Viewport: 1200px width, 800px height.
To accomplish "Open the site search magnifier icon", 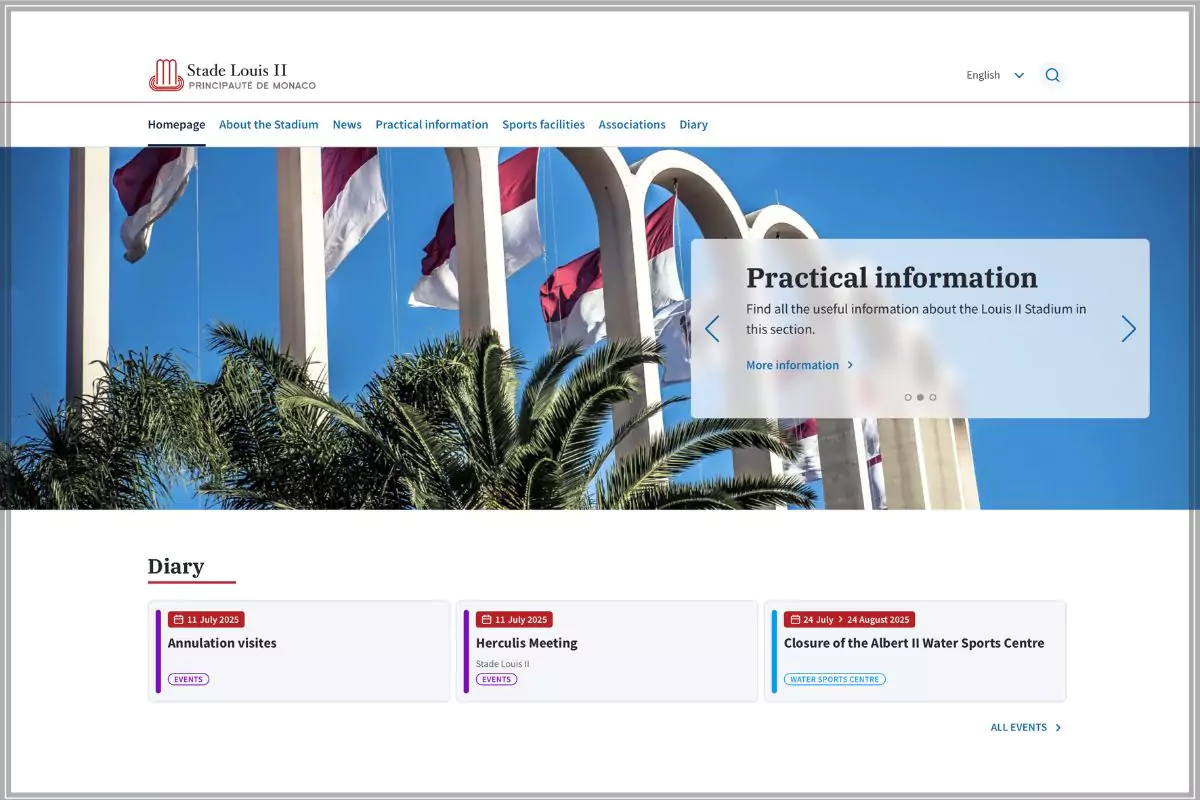I will 1052,75.
